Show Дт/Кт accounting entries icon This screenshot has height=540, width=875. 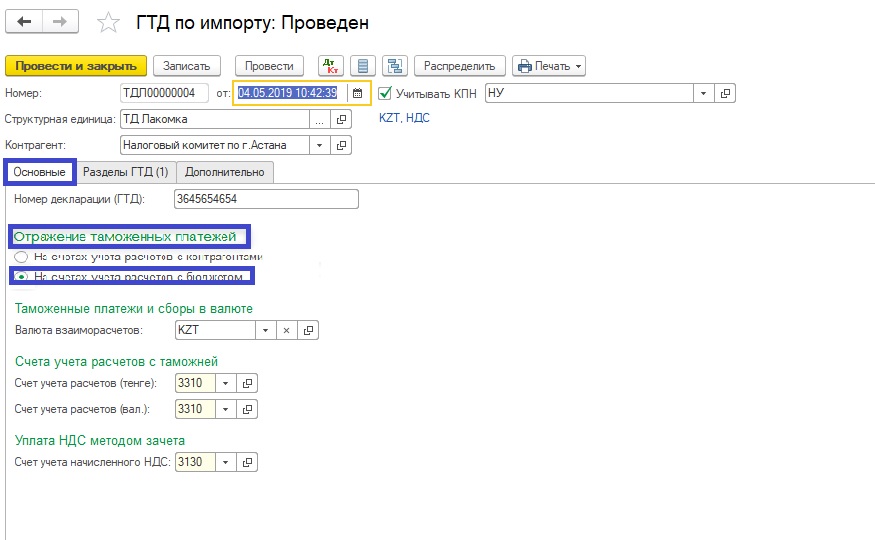pyautogui.click(x=331, y=66)
